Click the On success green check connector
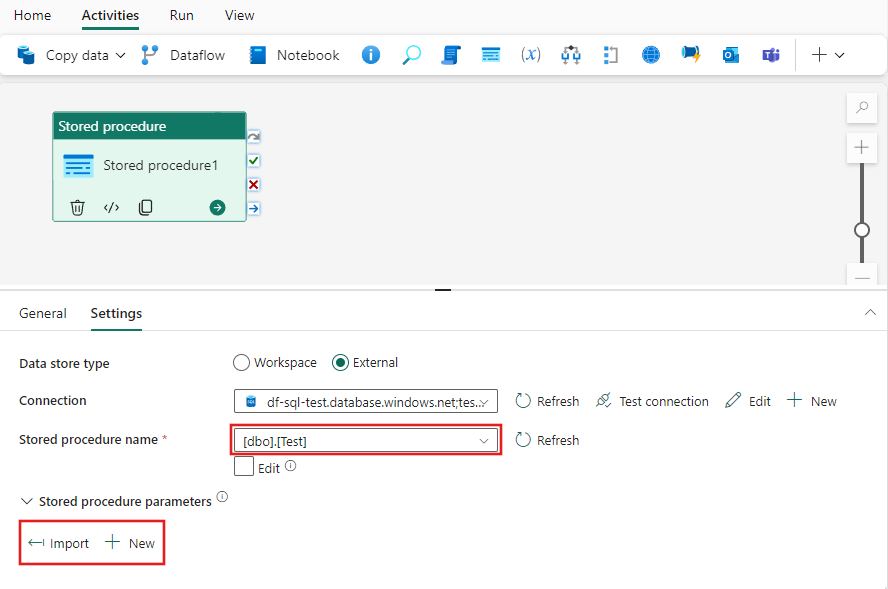This screenshot has height=589, width=888. (x=254, y=161)
